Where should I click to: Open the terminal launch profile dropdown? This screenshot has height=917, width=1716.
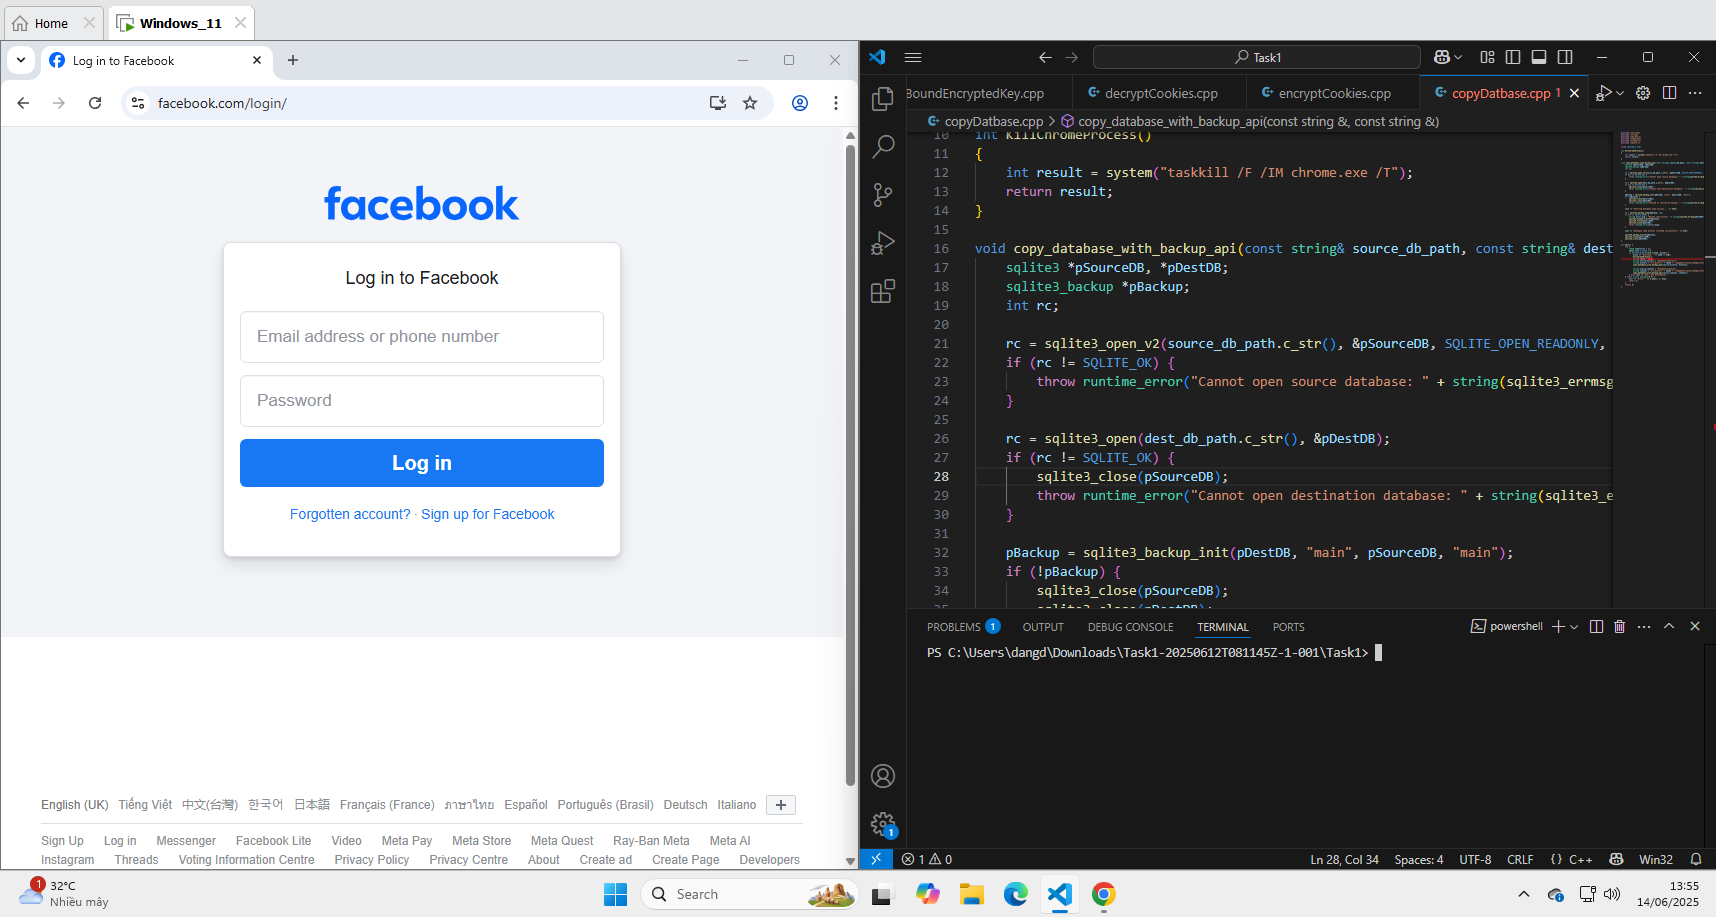pyautogui.click(x=1574, y=627)
